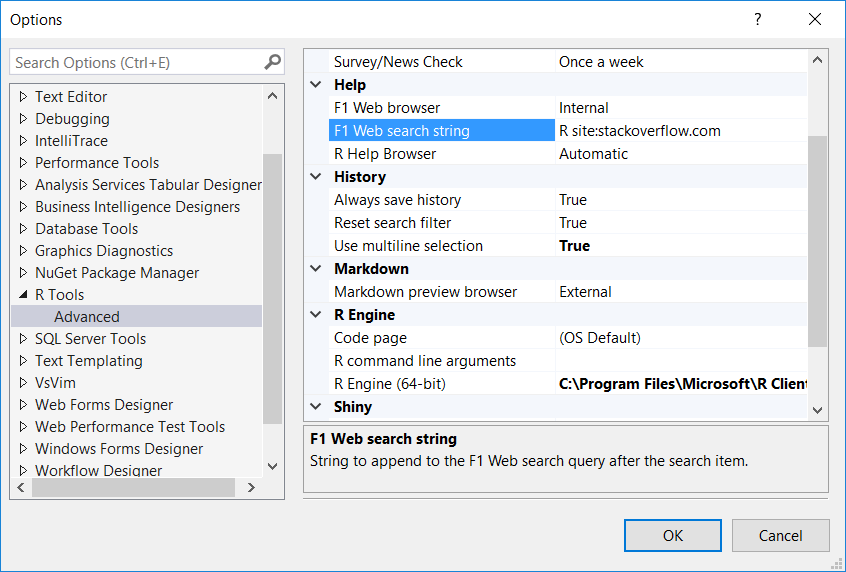Viewport: 846px width, 572px height.
Task: Click property grid scroll up arrow
Action: pyautogui.click(x=817, y=60)
